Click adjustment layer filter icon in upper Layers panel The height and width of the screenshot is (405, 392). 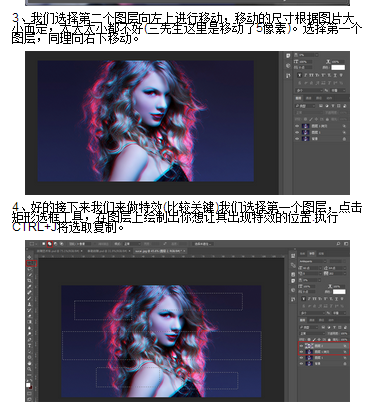[327, 106]
